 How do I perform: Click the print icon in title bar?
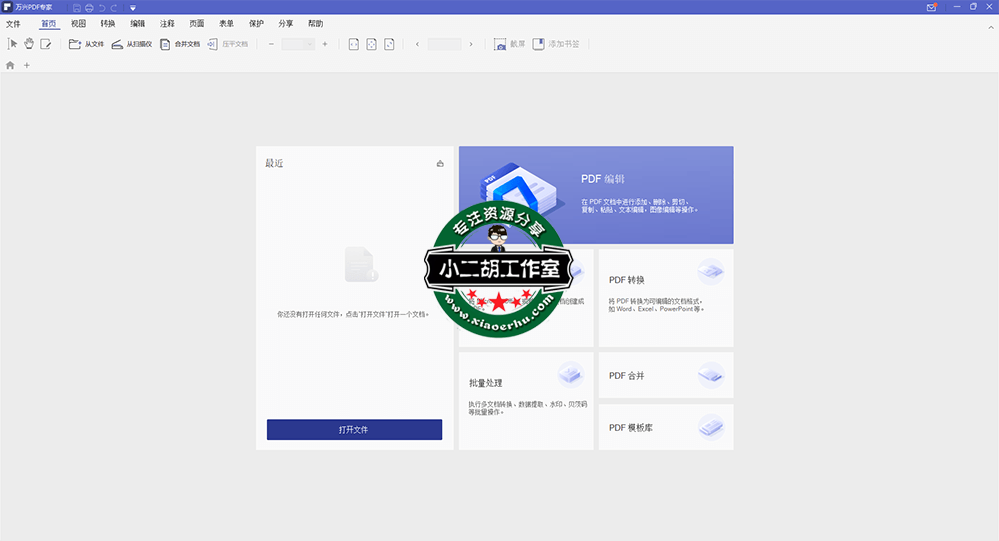pos(89,7)
